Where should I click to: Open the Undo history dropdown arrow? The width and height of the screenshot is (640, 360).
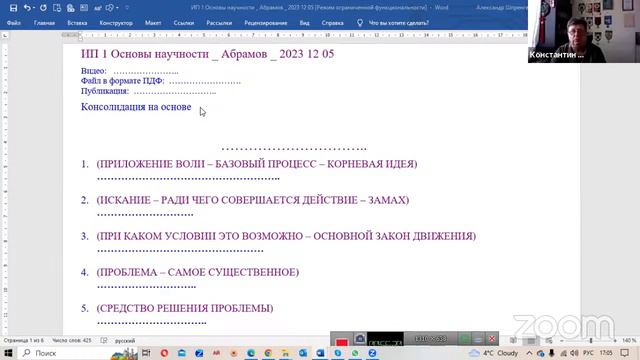point(33,8)
